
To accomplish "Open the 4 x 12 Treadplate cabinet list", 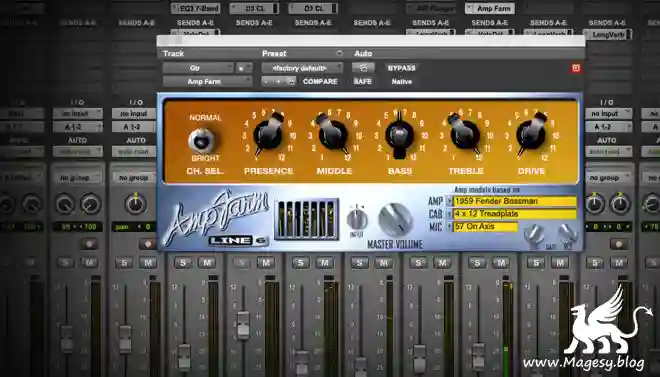I will click(514, 214).
